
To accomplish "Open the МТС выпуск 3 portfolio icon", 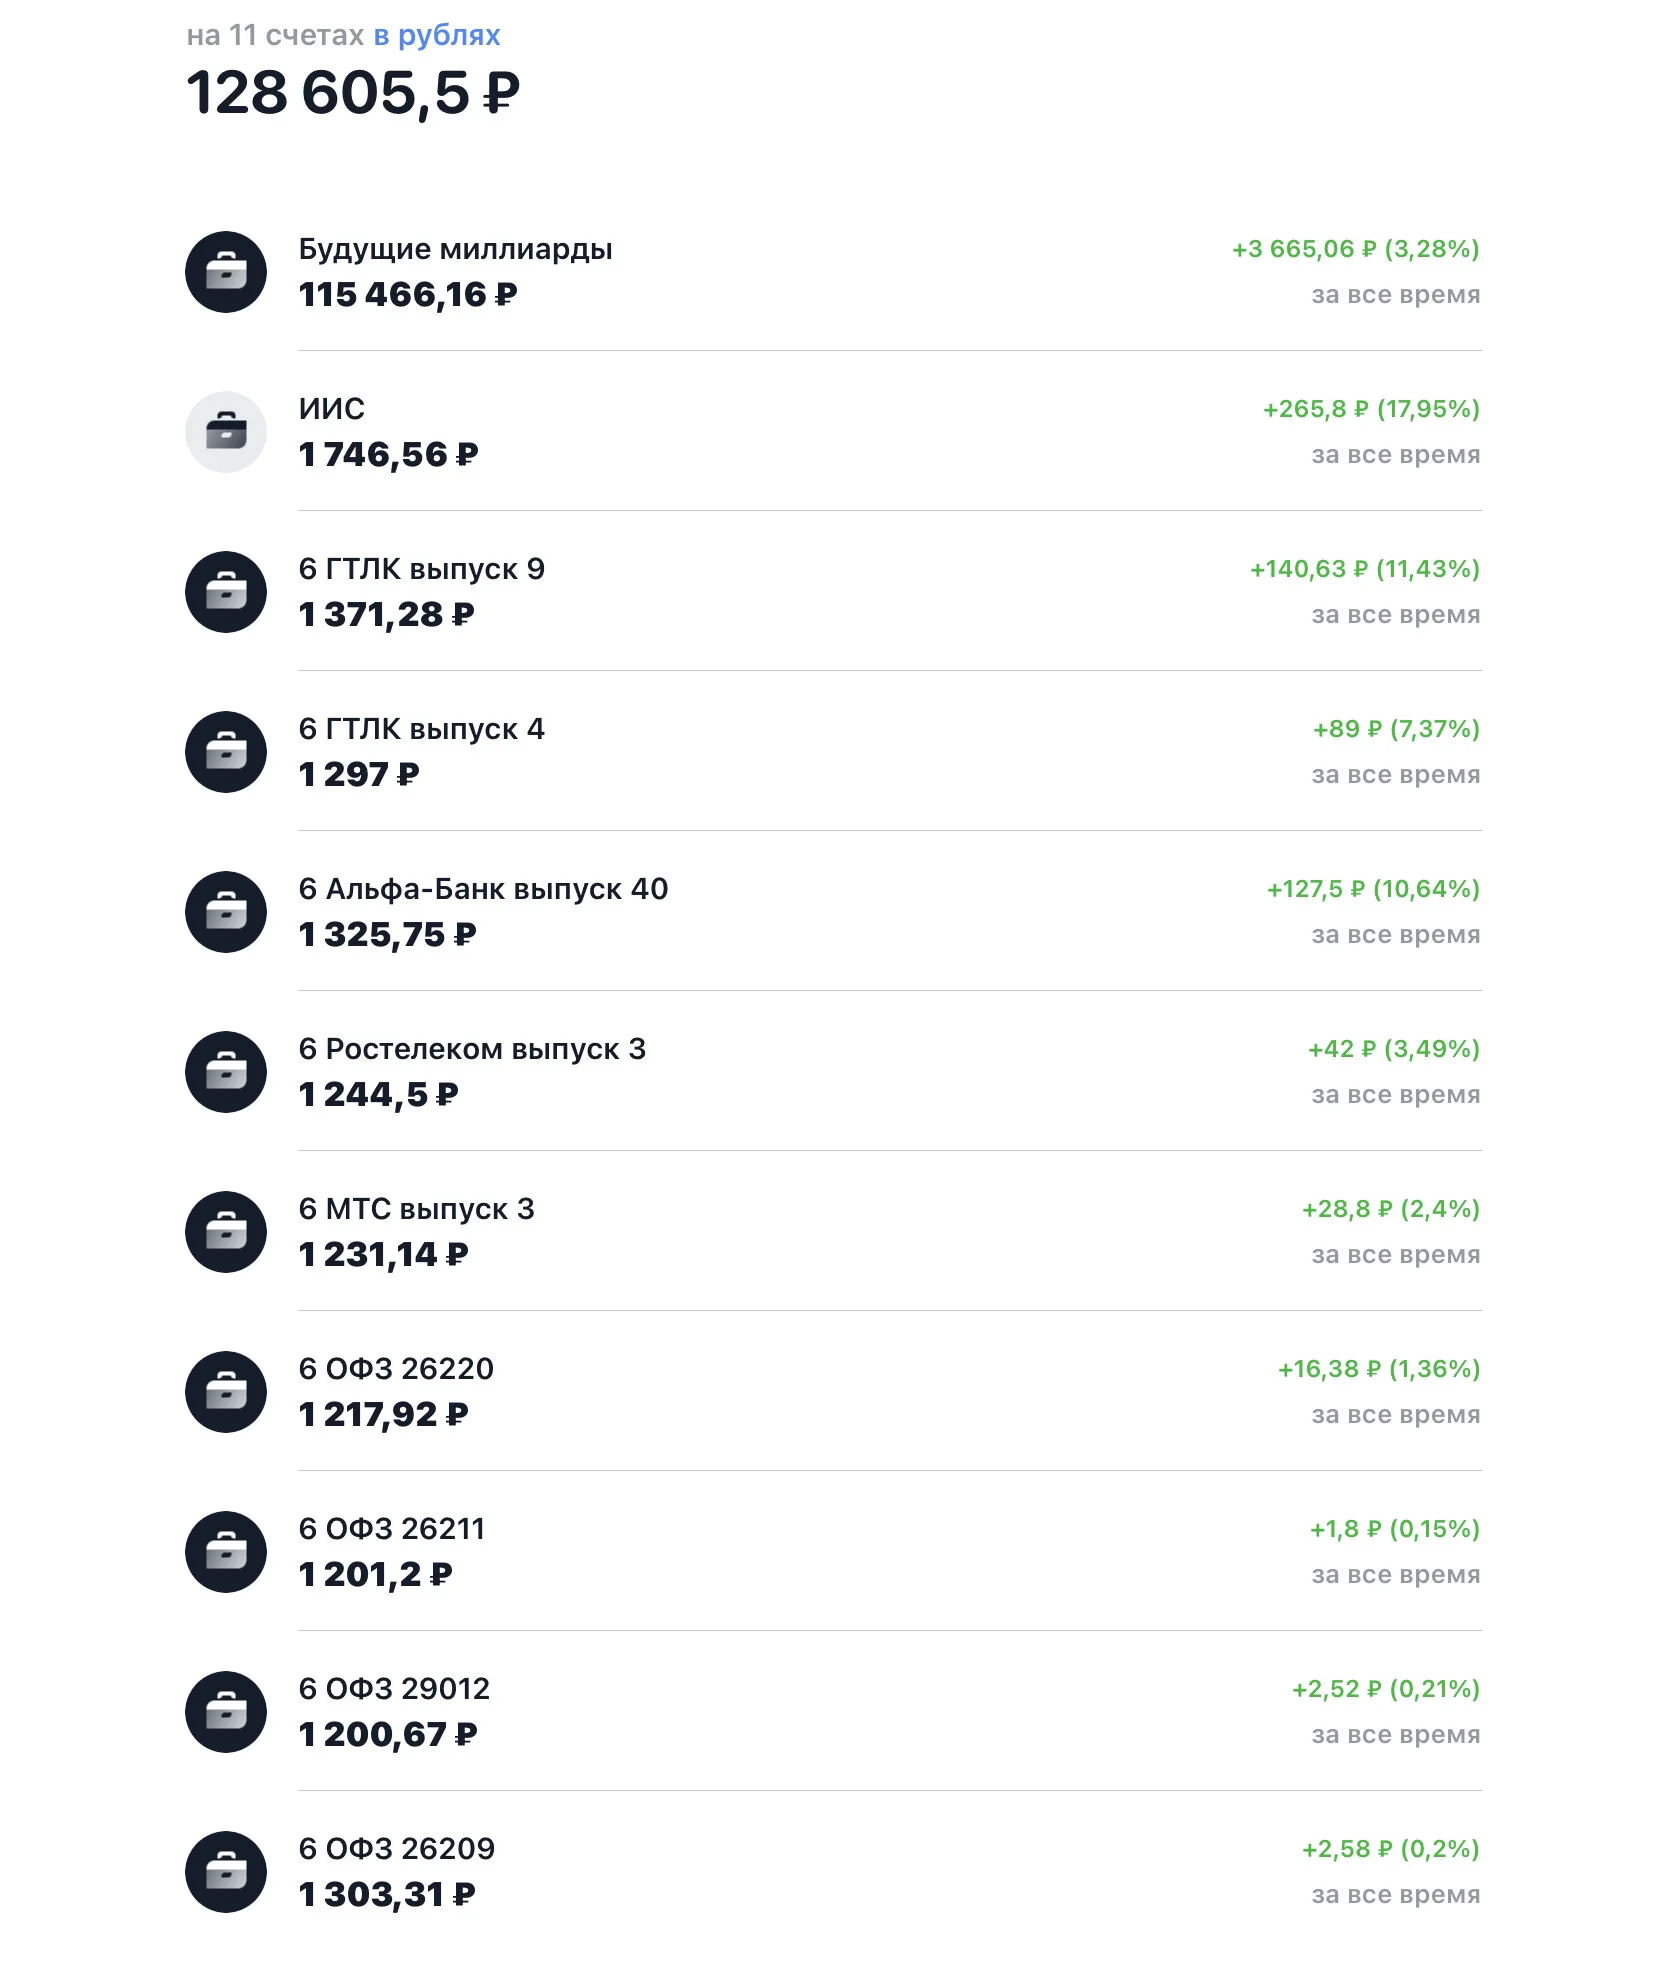I will coord(226,1232).
